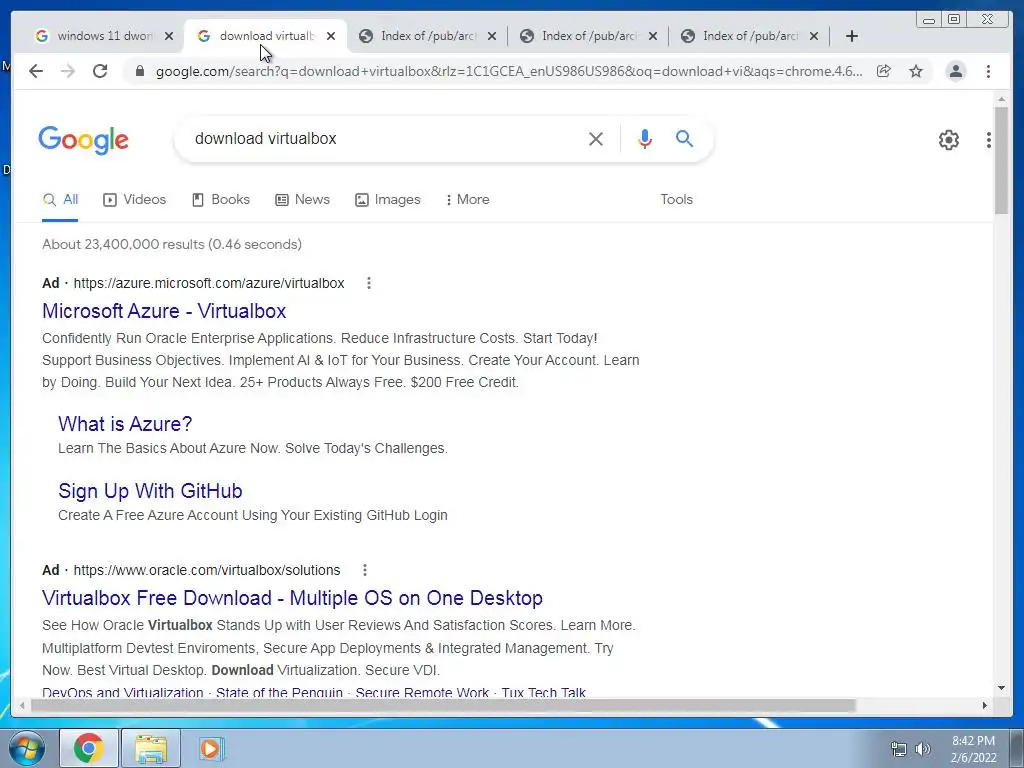Click the share page icon in address bar

coord(884,71)
